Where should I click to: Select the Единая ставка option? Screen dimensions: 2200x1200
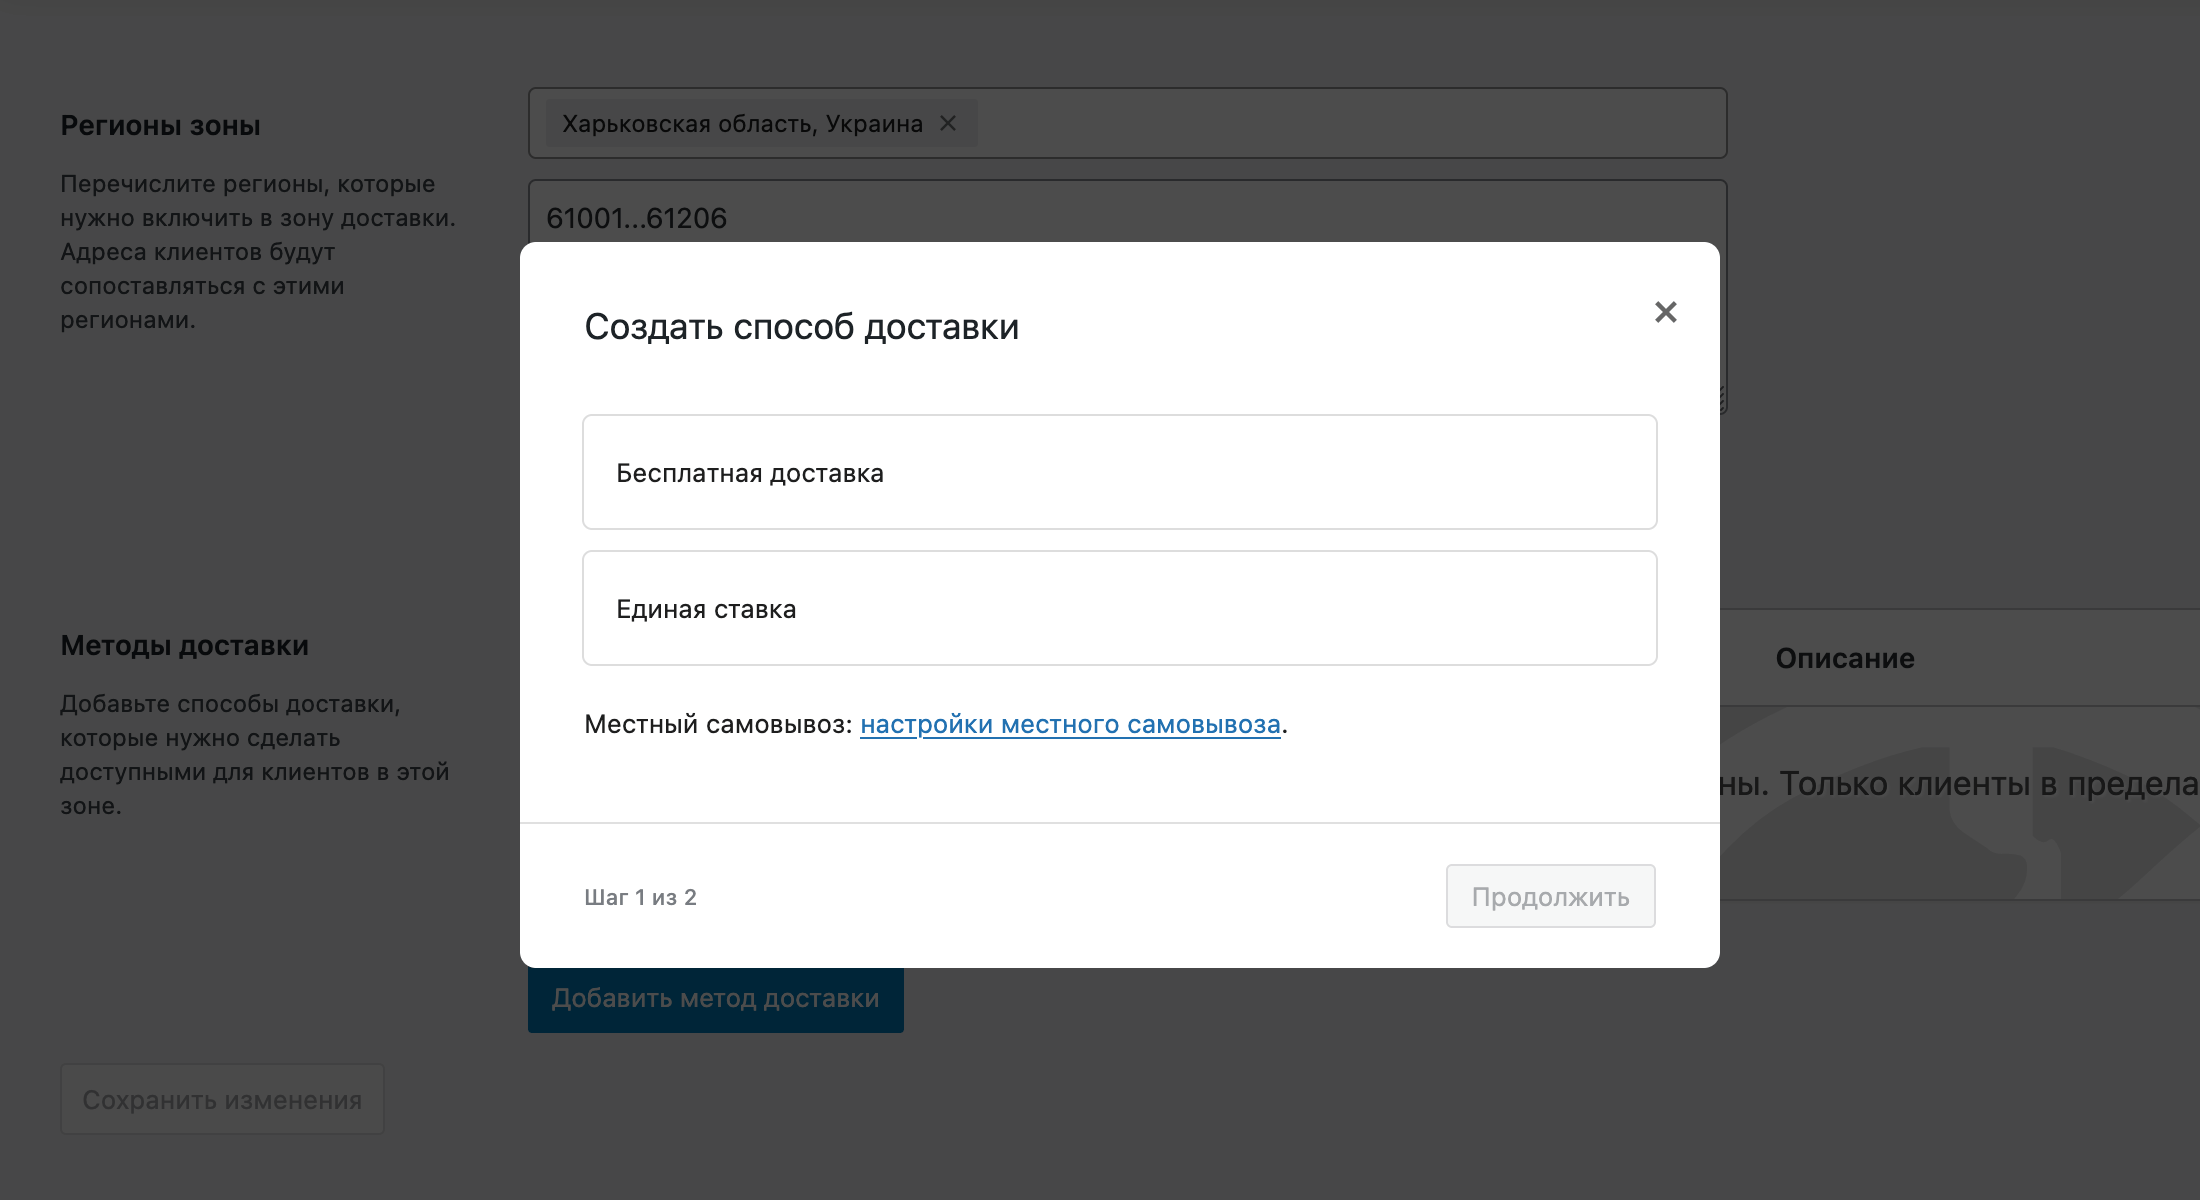1119,608
